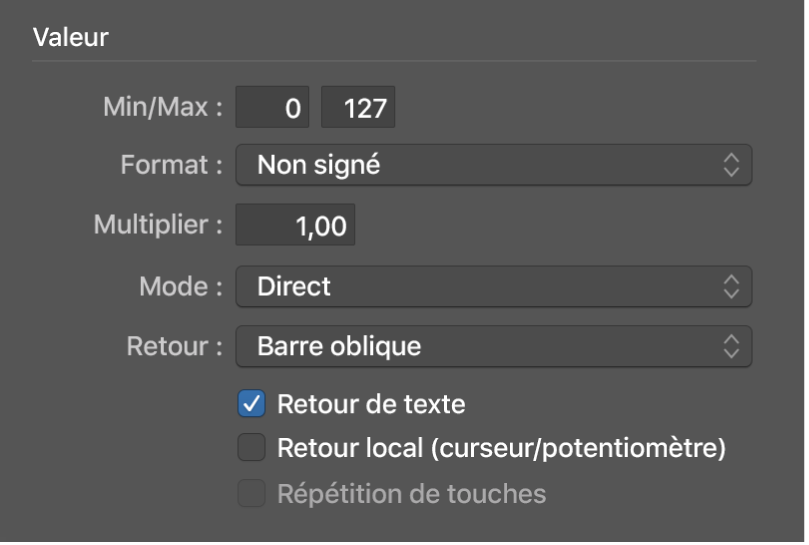Click the up/down chevrons of the Format popup
Screen dimensions: 809x545
pos(732,166)
